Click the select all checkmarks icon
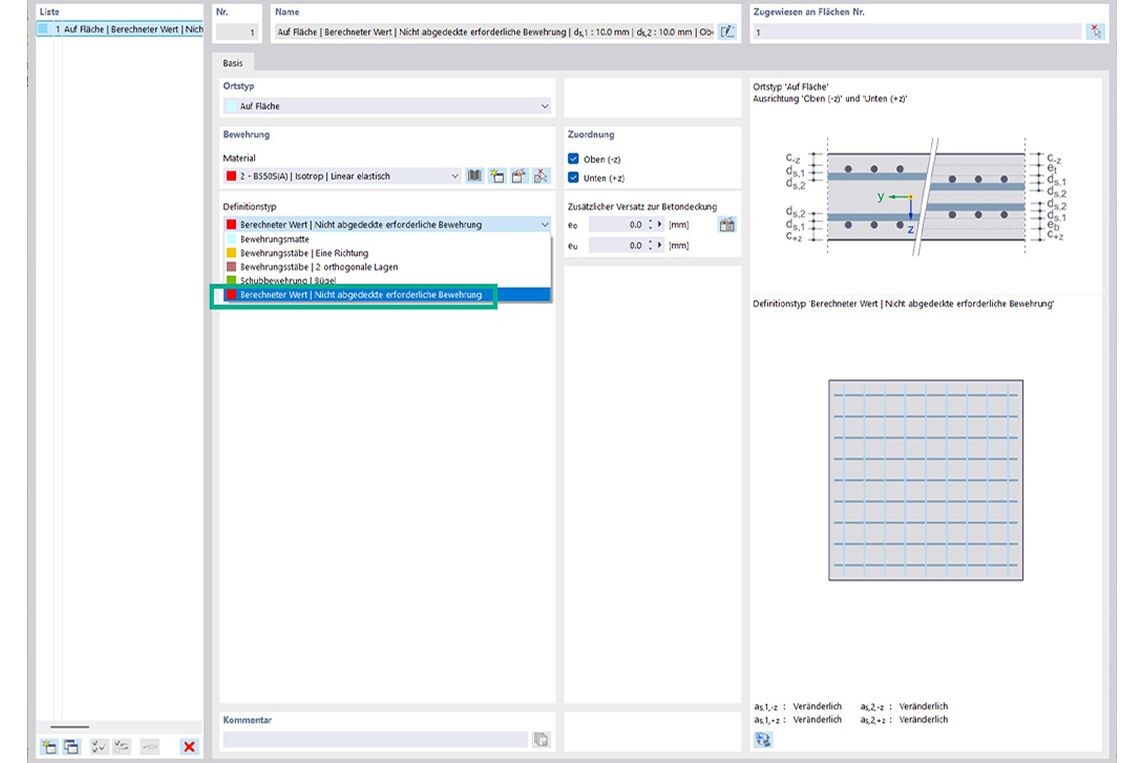The image size is (1144, 763). 99,746
